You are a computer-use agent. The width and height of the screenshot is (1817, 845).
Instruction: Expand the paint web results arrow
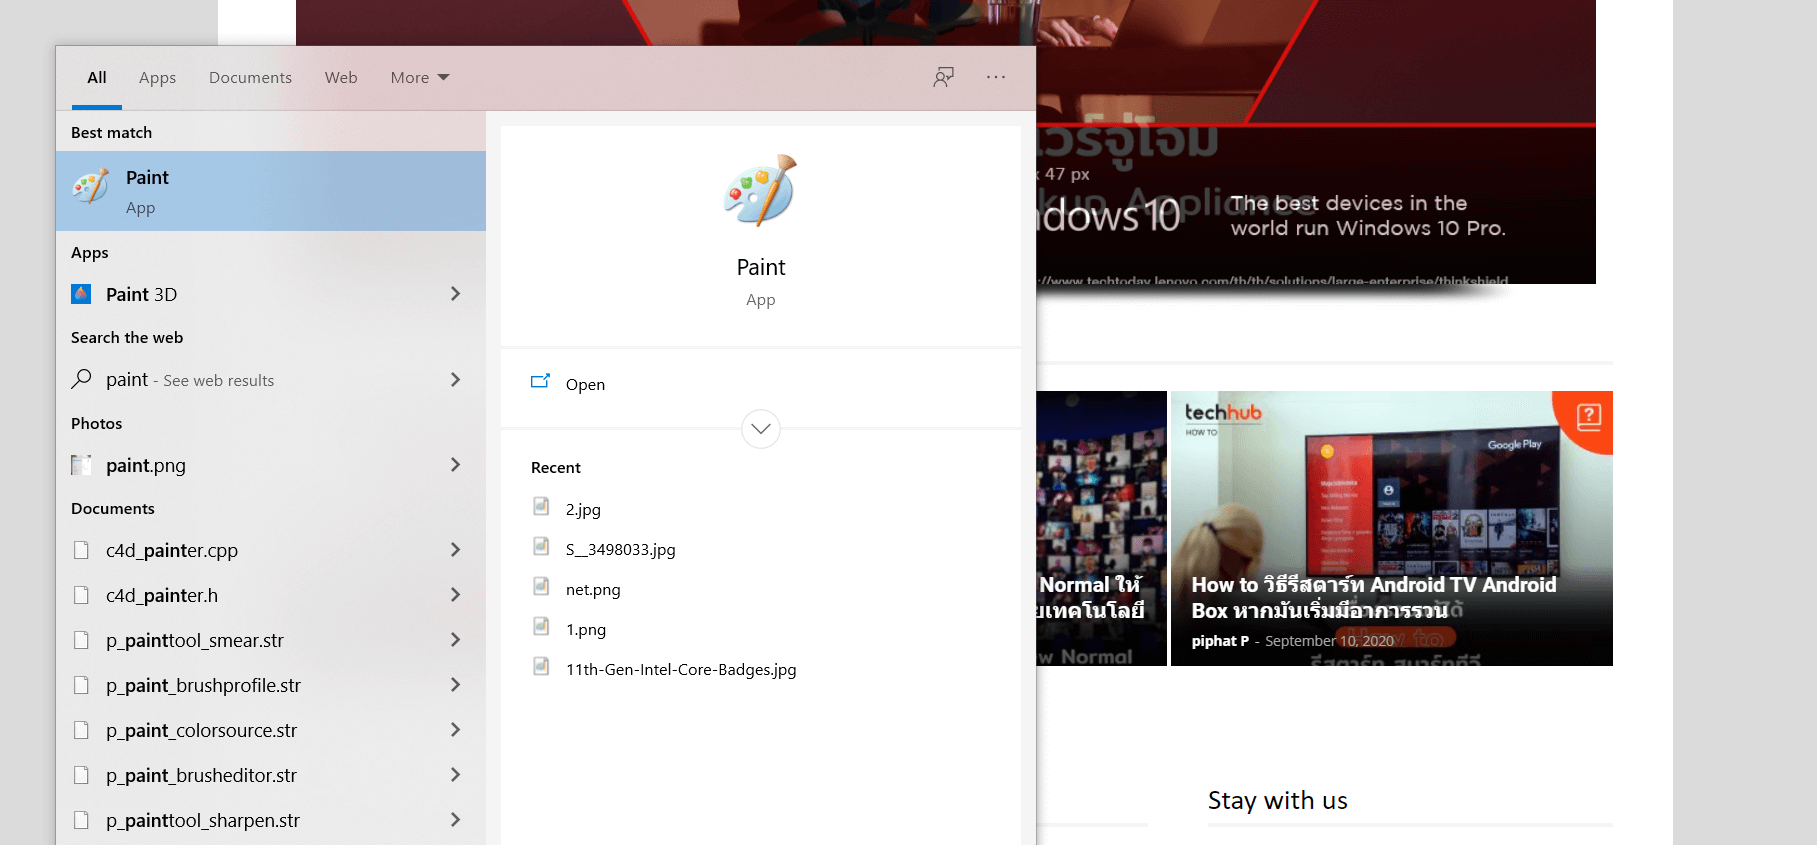(x=455, y=380)
